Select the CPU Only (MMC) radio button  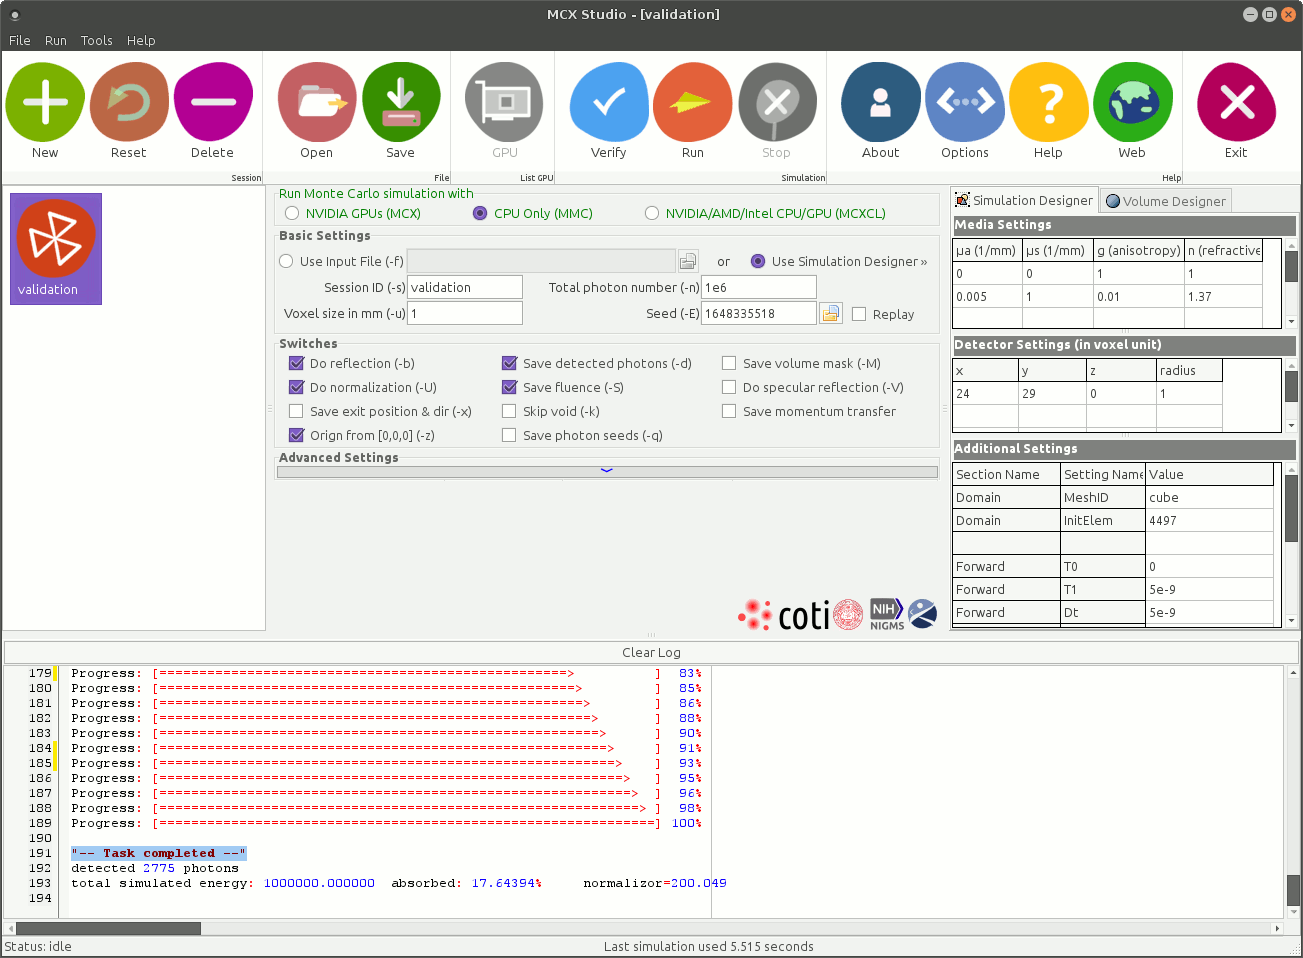[480, 213]
